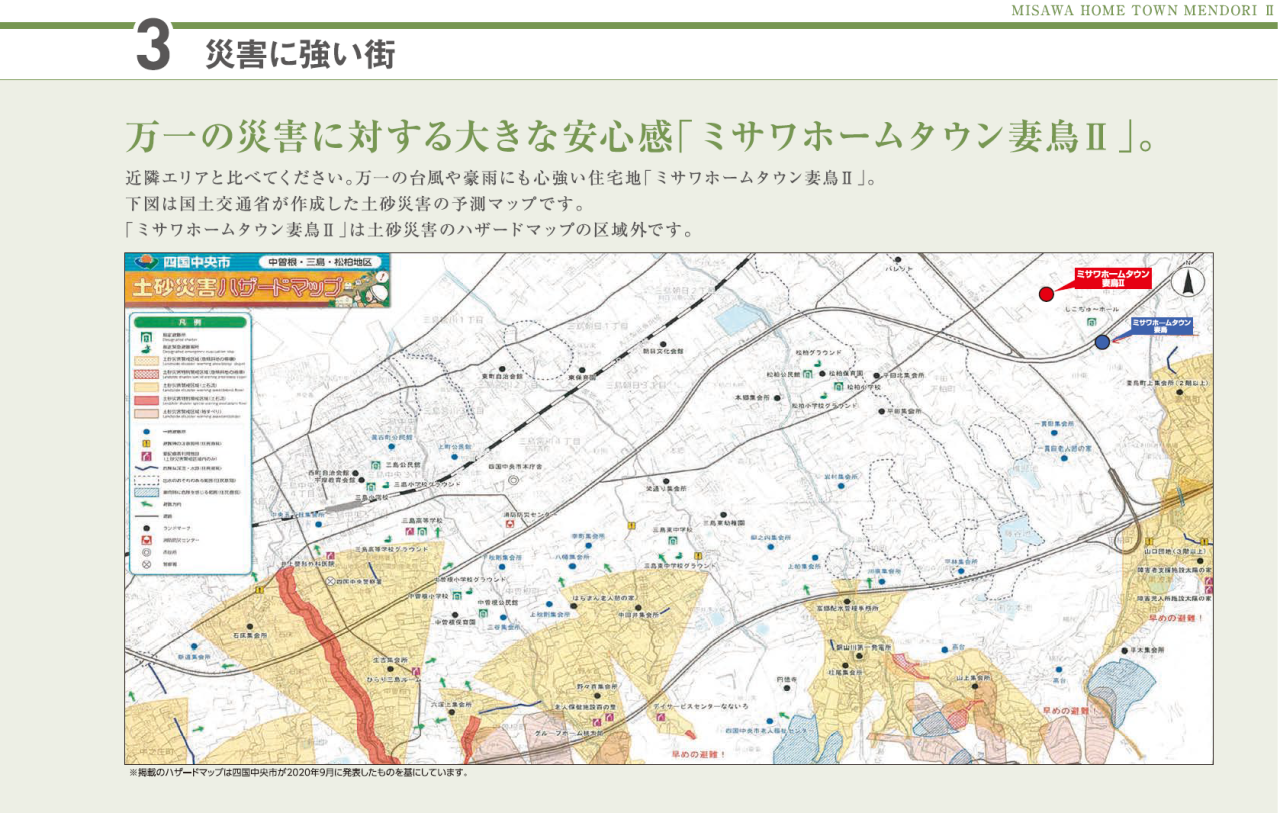Click the 三島東中学校 label on the map
1280x813 pixels.
(x=672, y=530)
